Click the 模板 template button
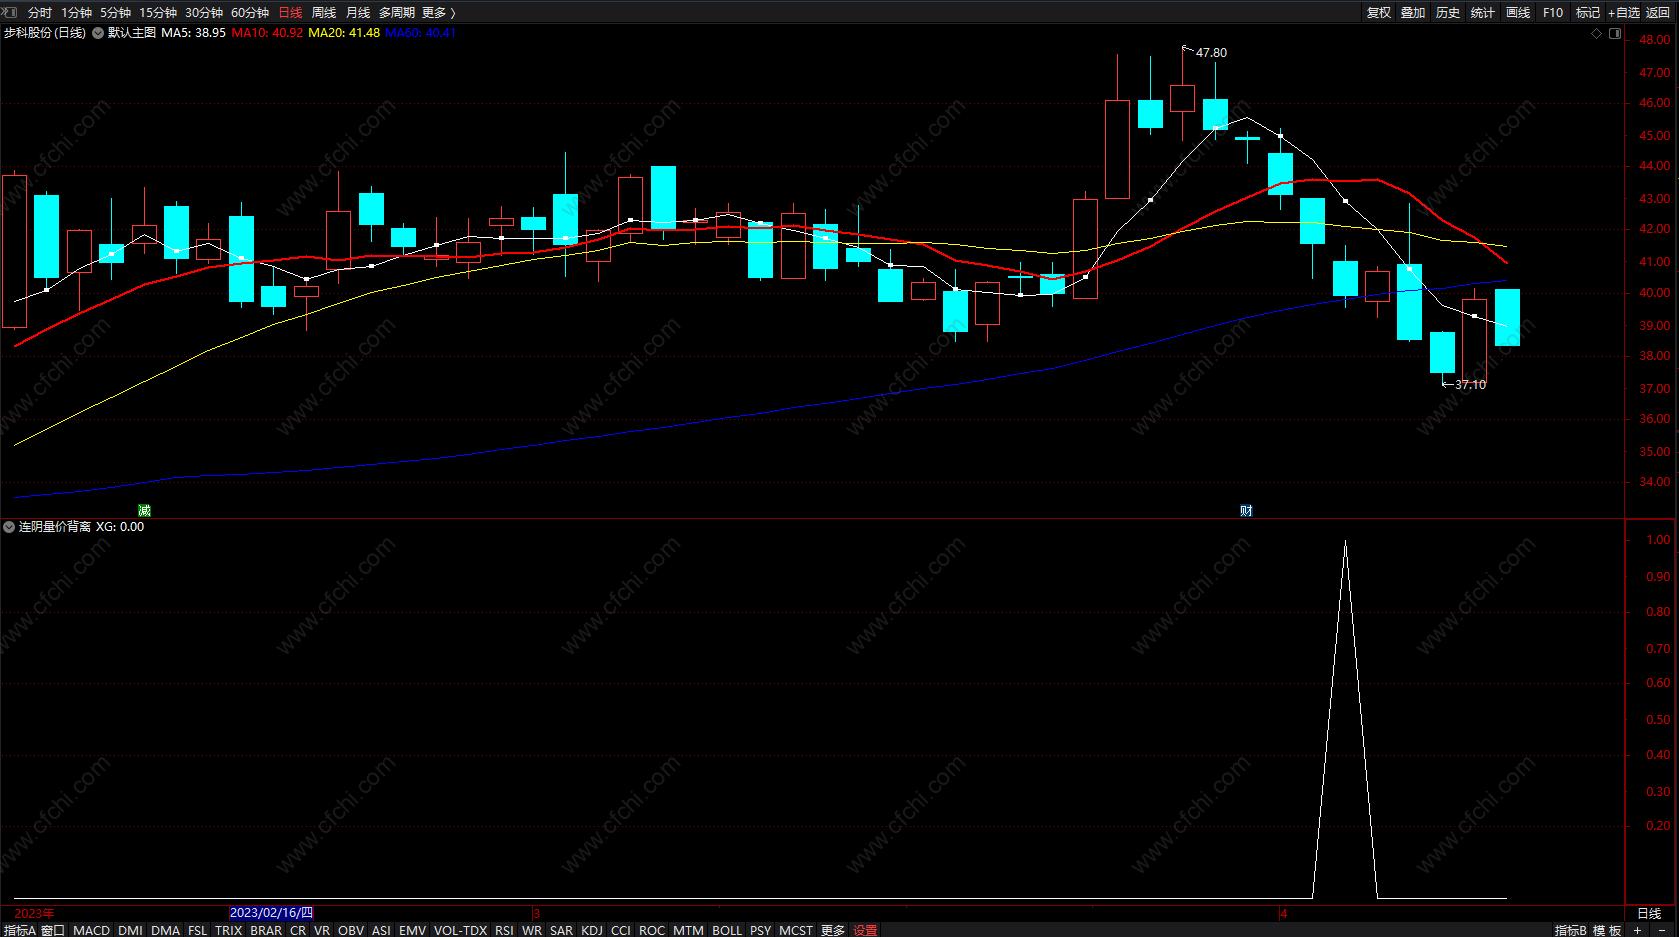Image resolution: width=1679 pixels, height=937 pixels. coord(1607,930)
